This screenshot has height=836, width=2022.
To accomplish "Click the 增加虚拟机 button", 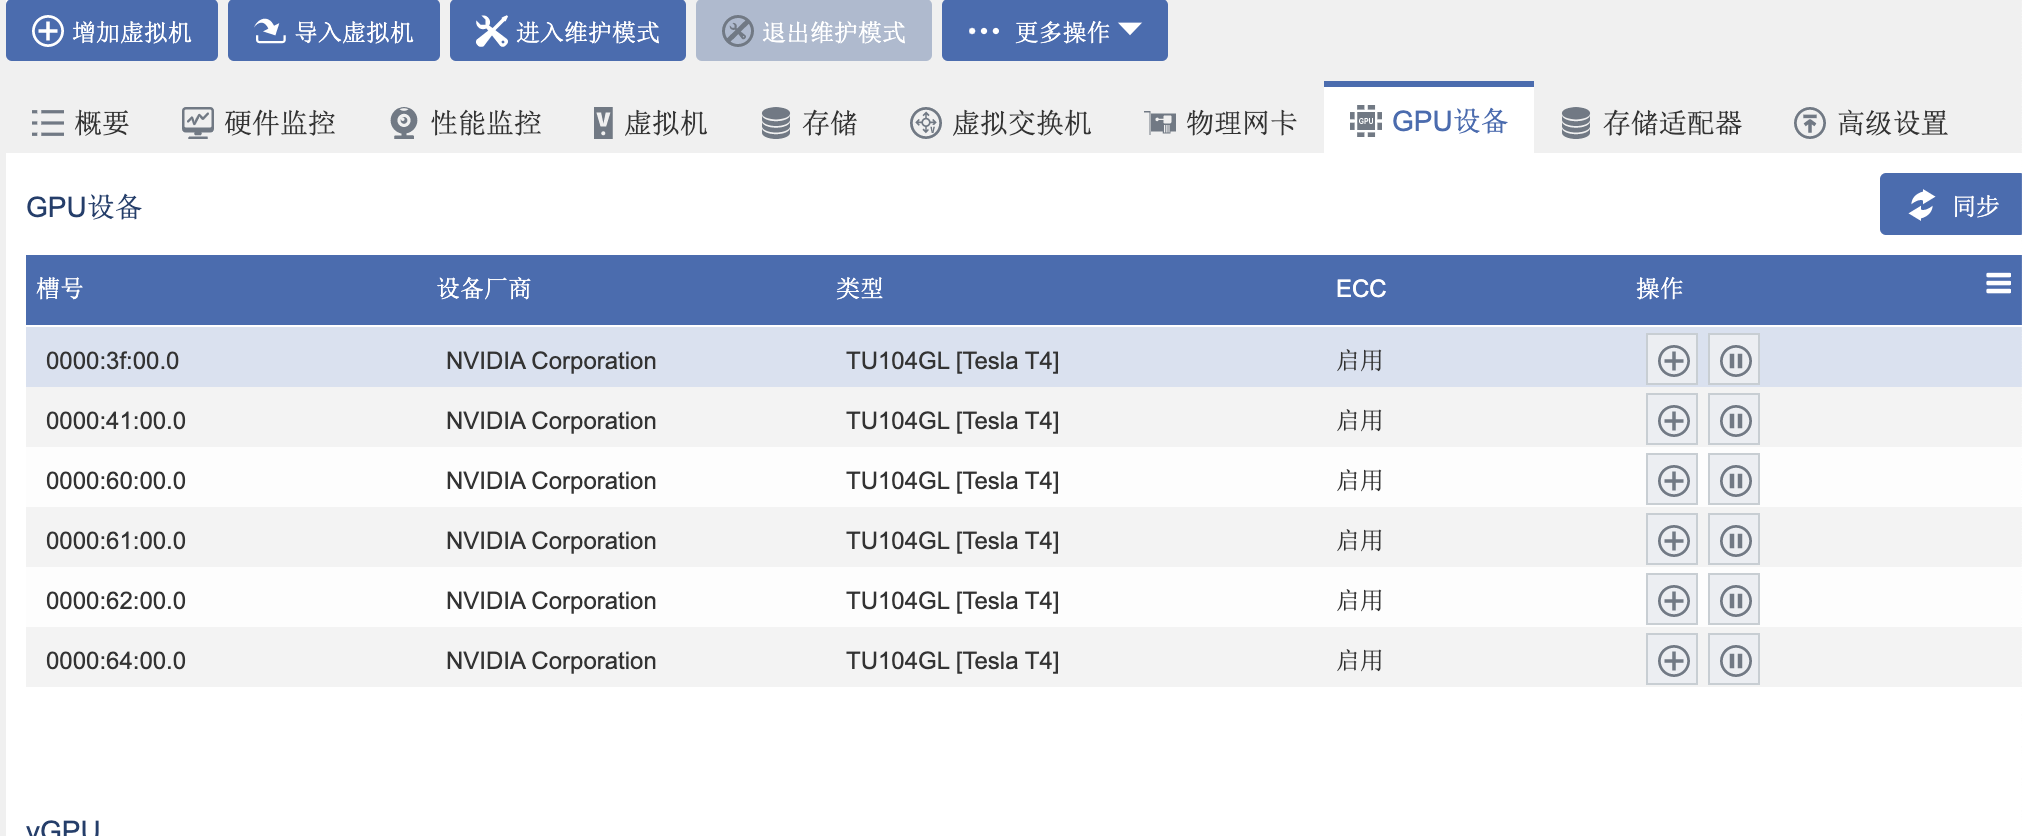I will tap(112, 31).
